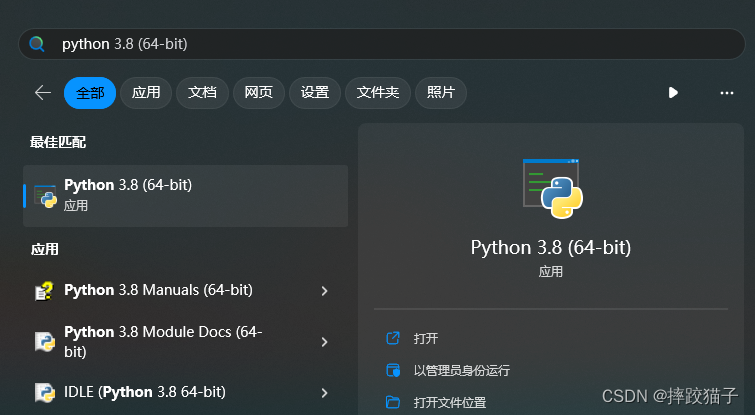Open the three-dot more options menu

coord(727,93)
